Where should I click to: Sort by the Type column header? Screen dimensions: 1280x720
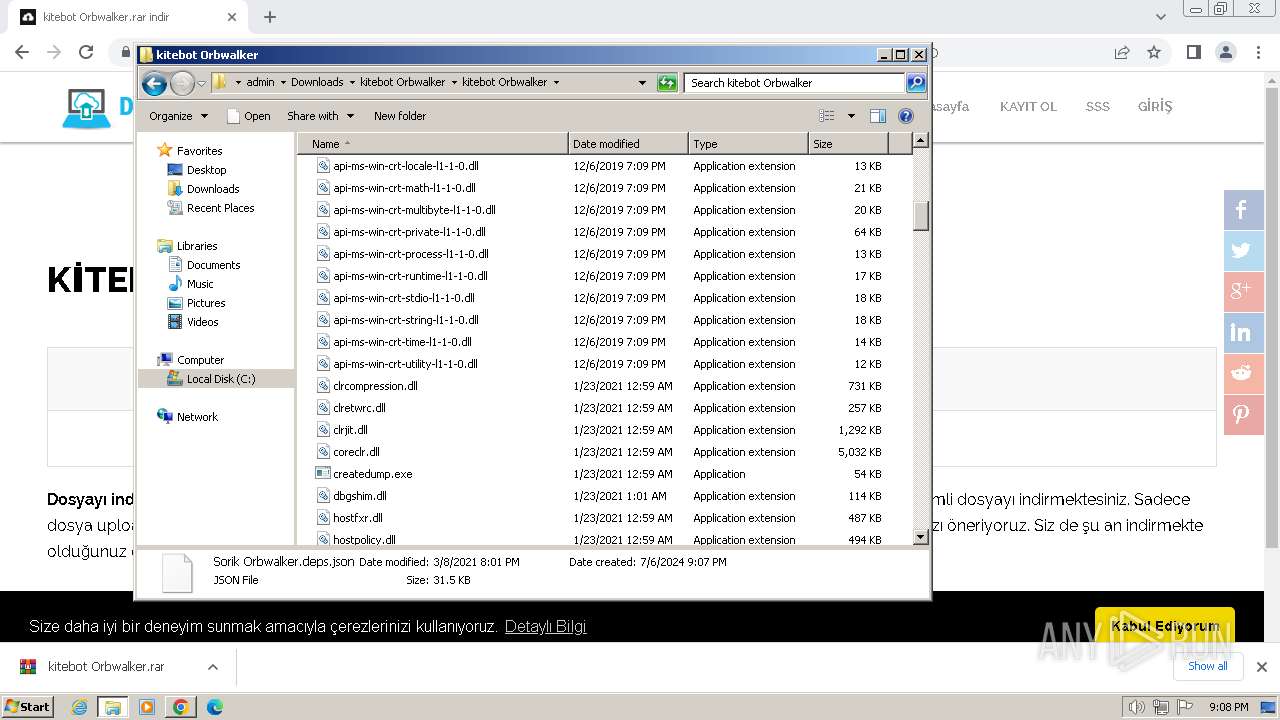748,144
